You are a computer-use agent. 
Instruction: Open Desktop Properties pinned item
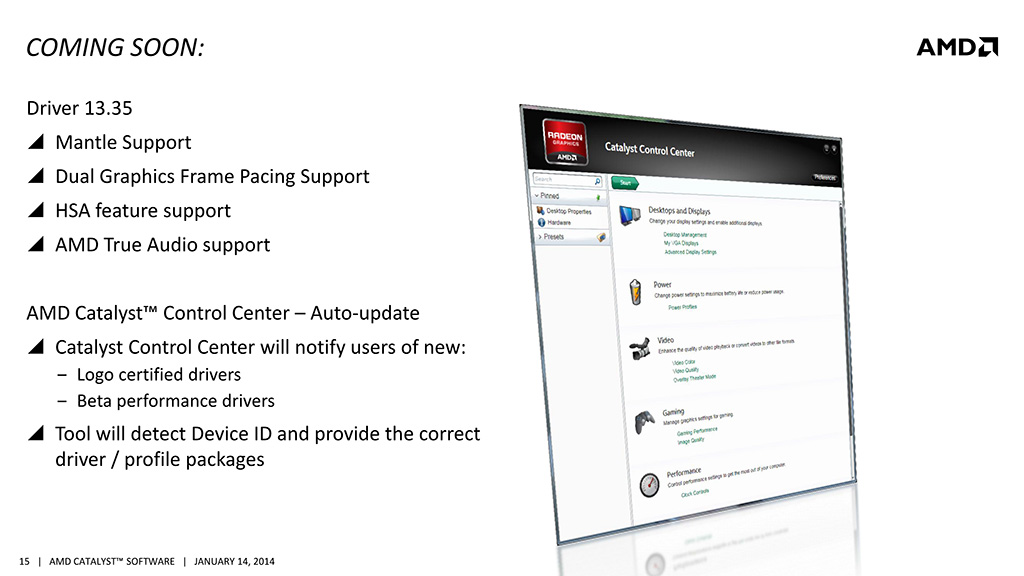tap(569, 211)
